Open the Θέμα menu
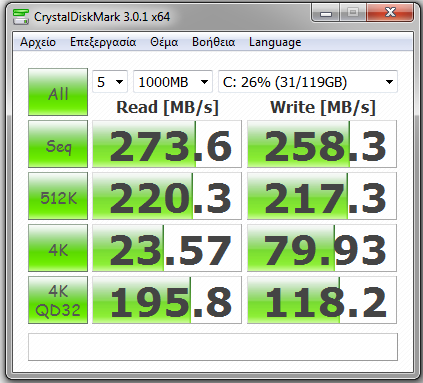The image size is (423, 383). pos(164,42)
